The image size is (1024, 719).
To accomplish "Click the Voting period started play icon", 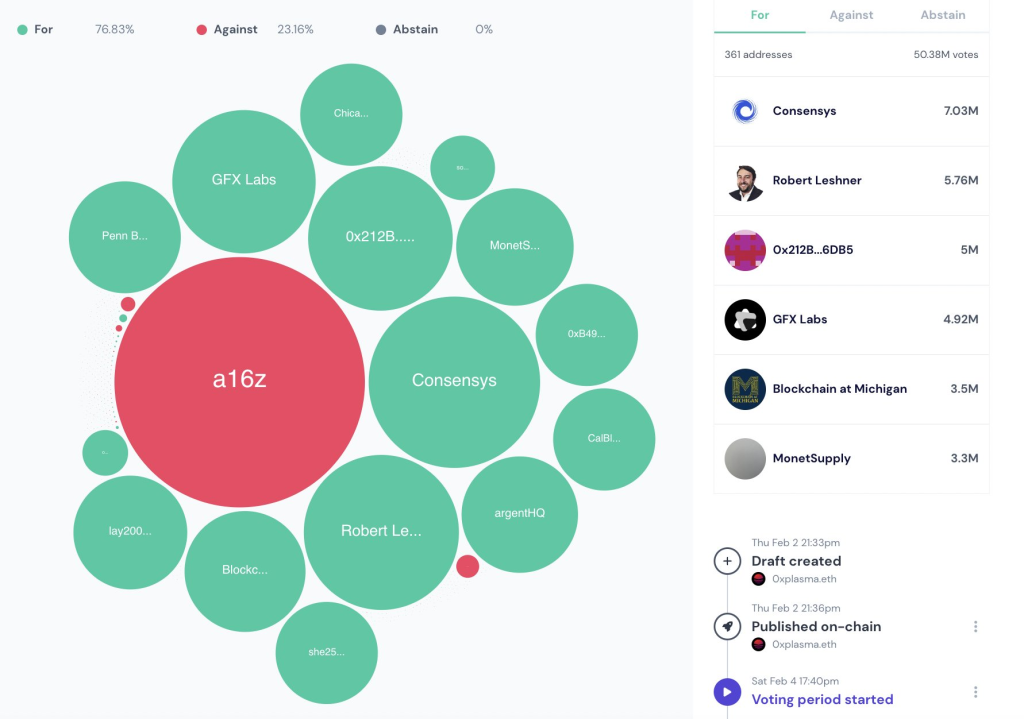I will [x=727, y=692].
